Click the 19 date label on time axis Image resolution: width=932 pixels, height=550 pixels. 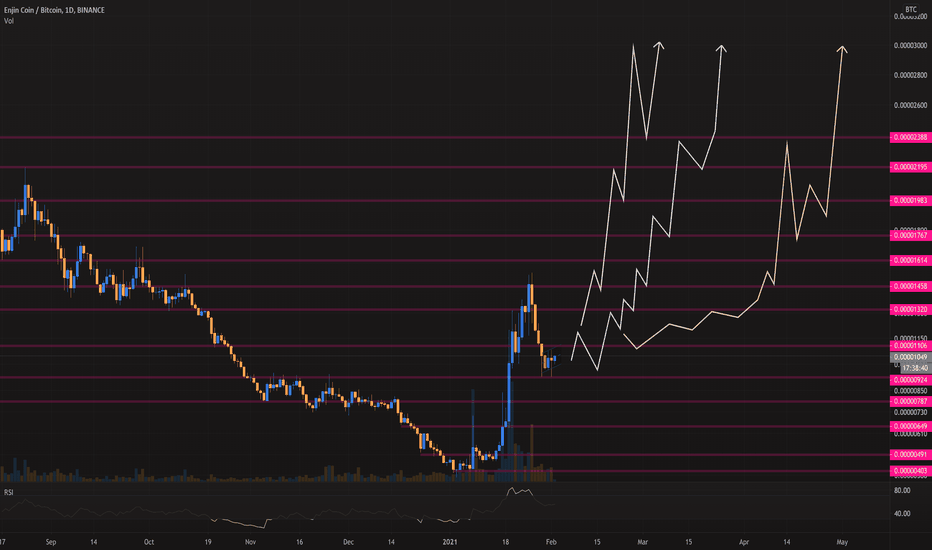(x=207, y=542)
